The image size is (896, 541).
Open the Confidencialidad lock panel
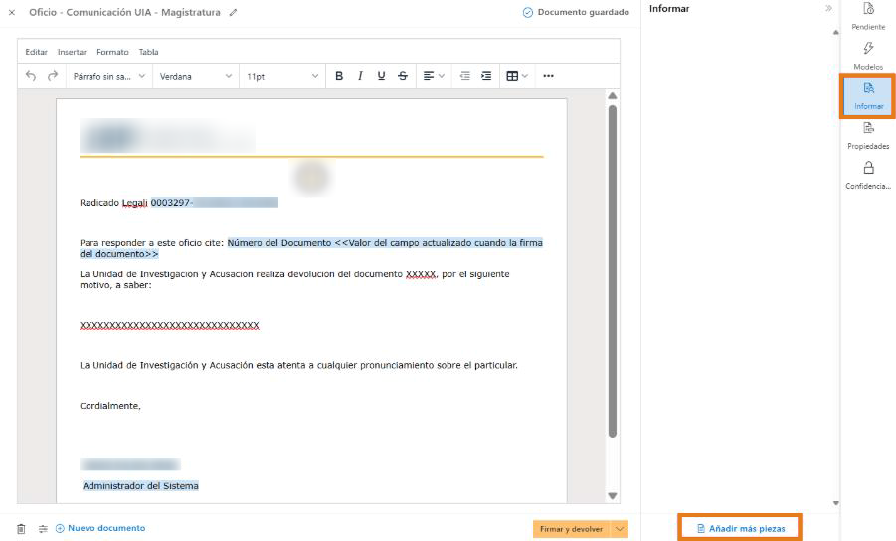point(868,176)
